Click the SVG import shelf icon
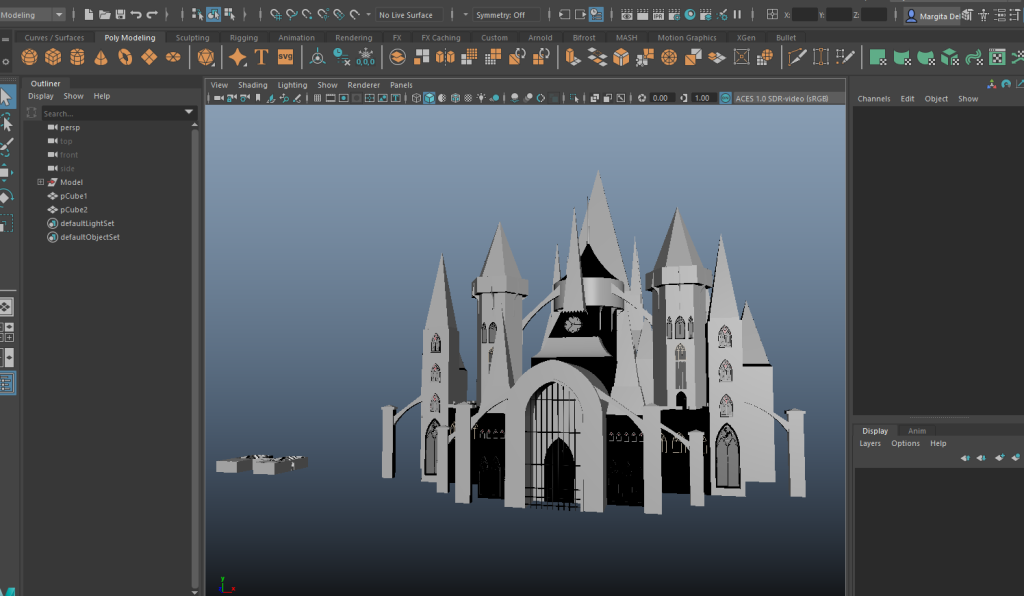1024x596 pixels. [285, 57]
